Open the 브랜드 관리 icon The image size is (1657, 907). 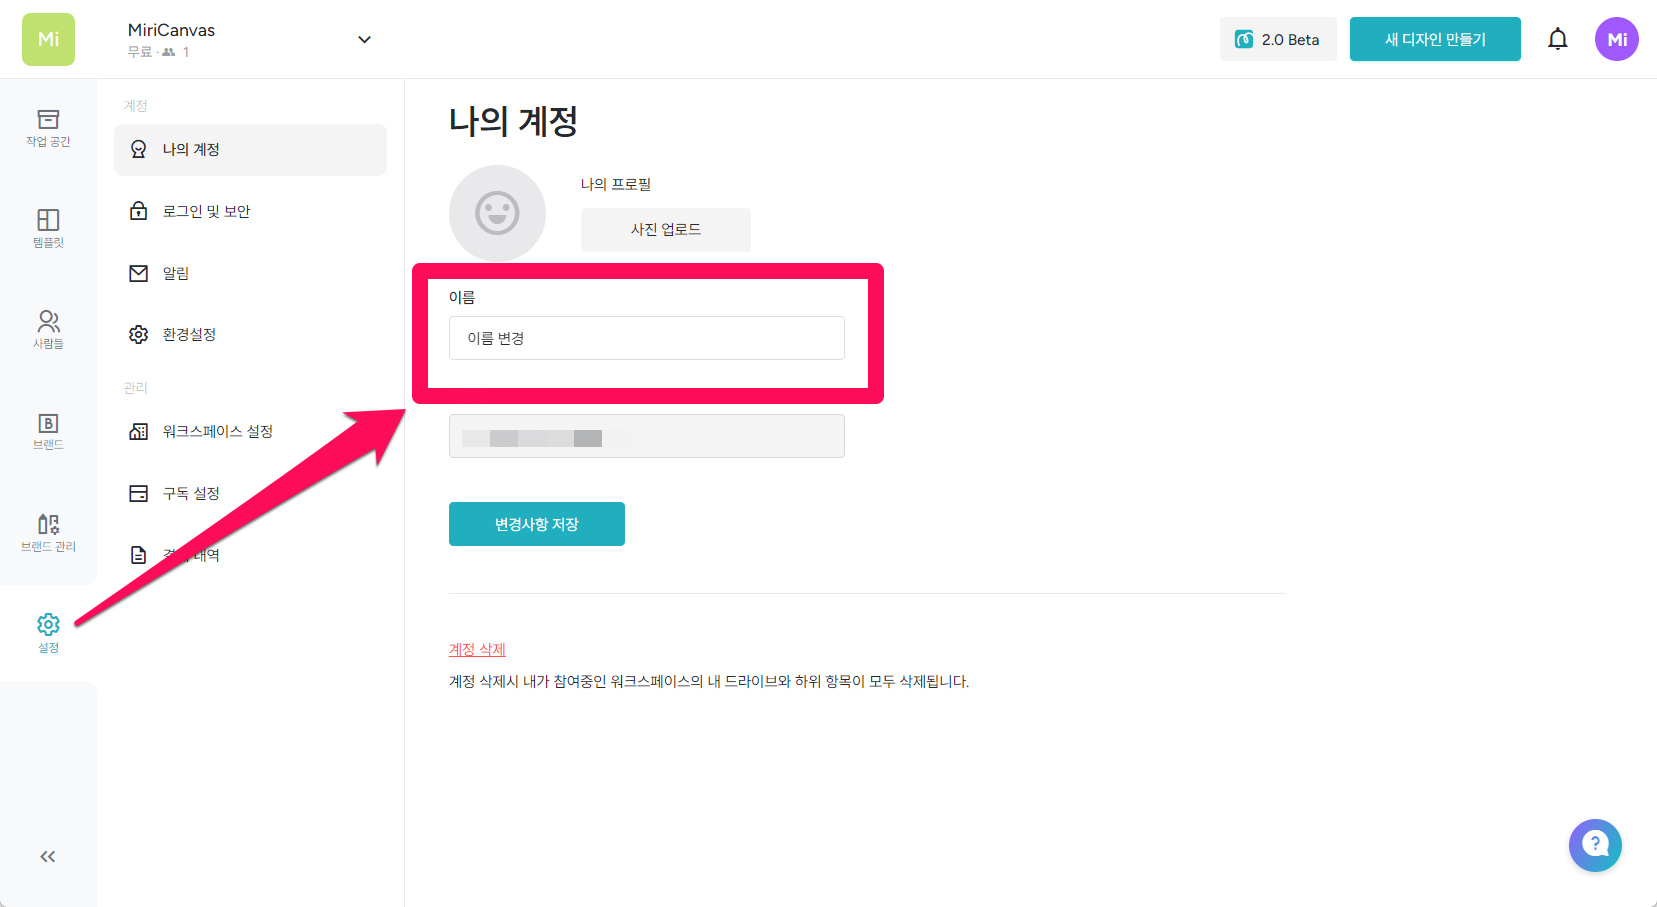tap(48, 532)
